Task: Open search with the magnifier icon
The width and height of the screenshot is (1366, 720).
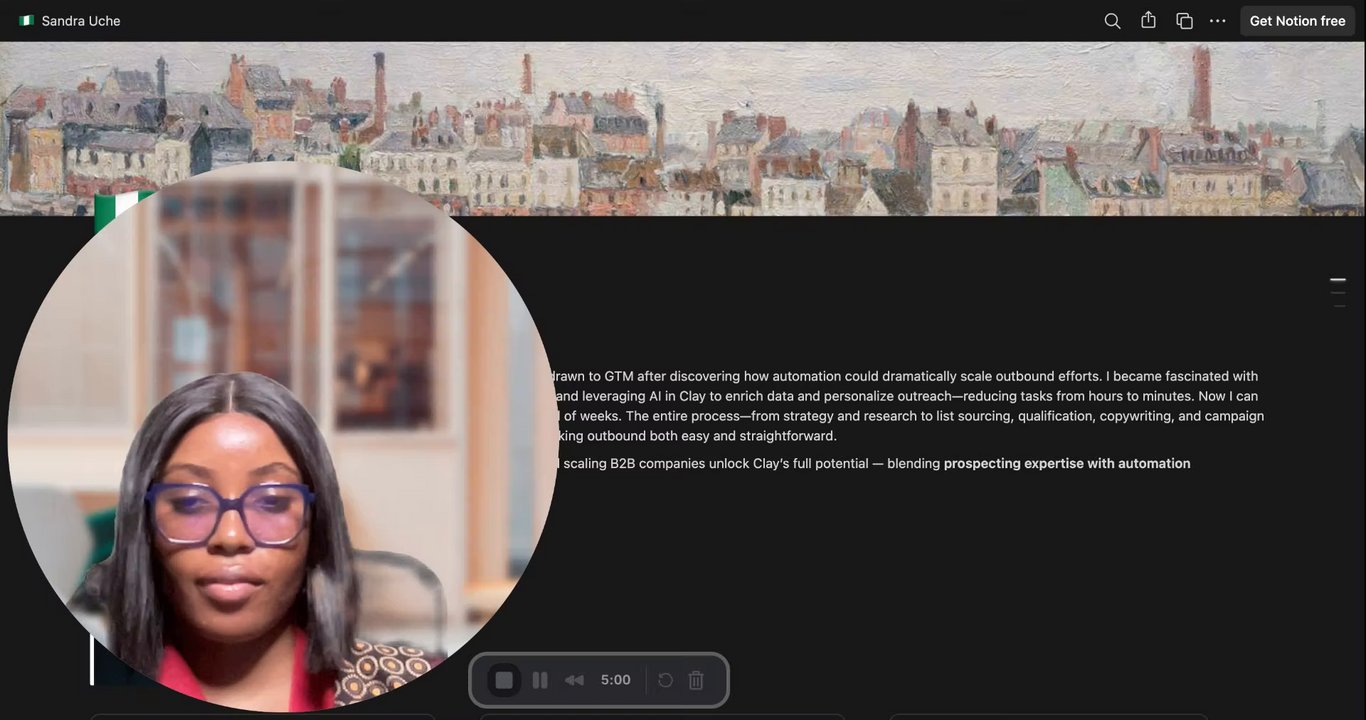Action: (1112, 21)
